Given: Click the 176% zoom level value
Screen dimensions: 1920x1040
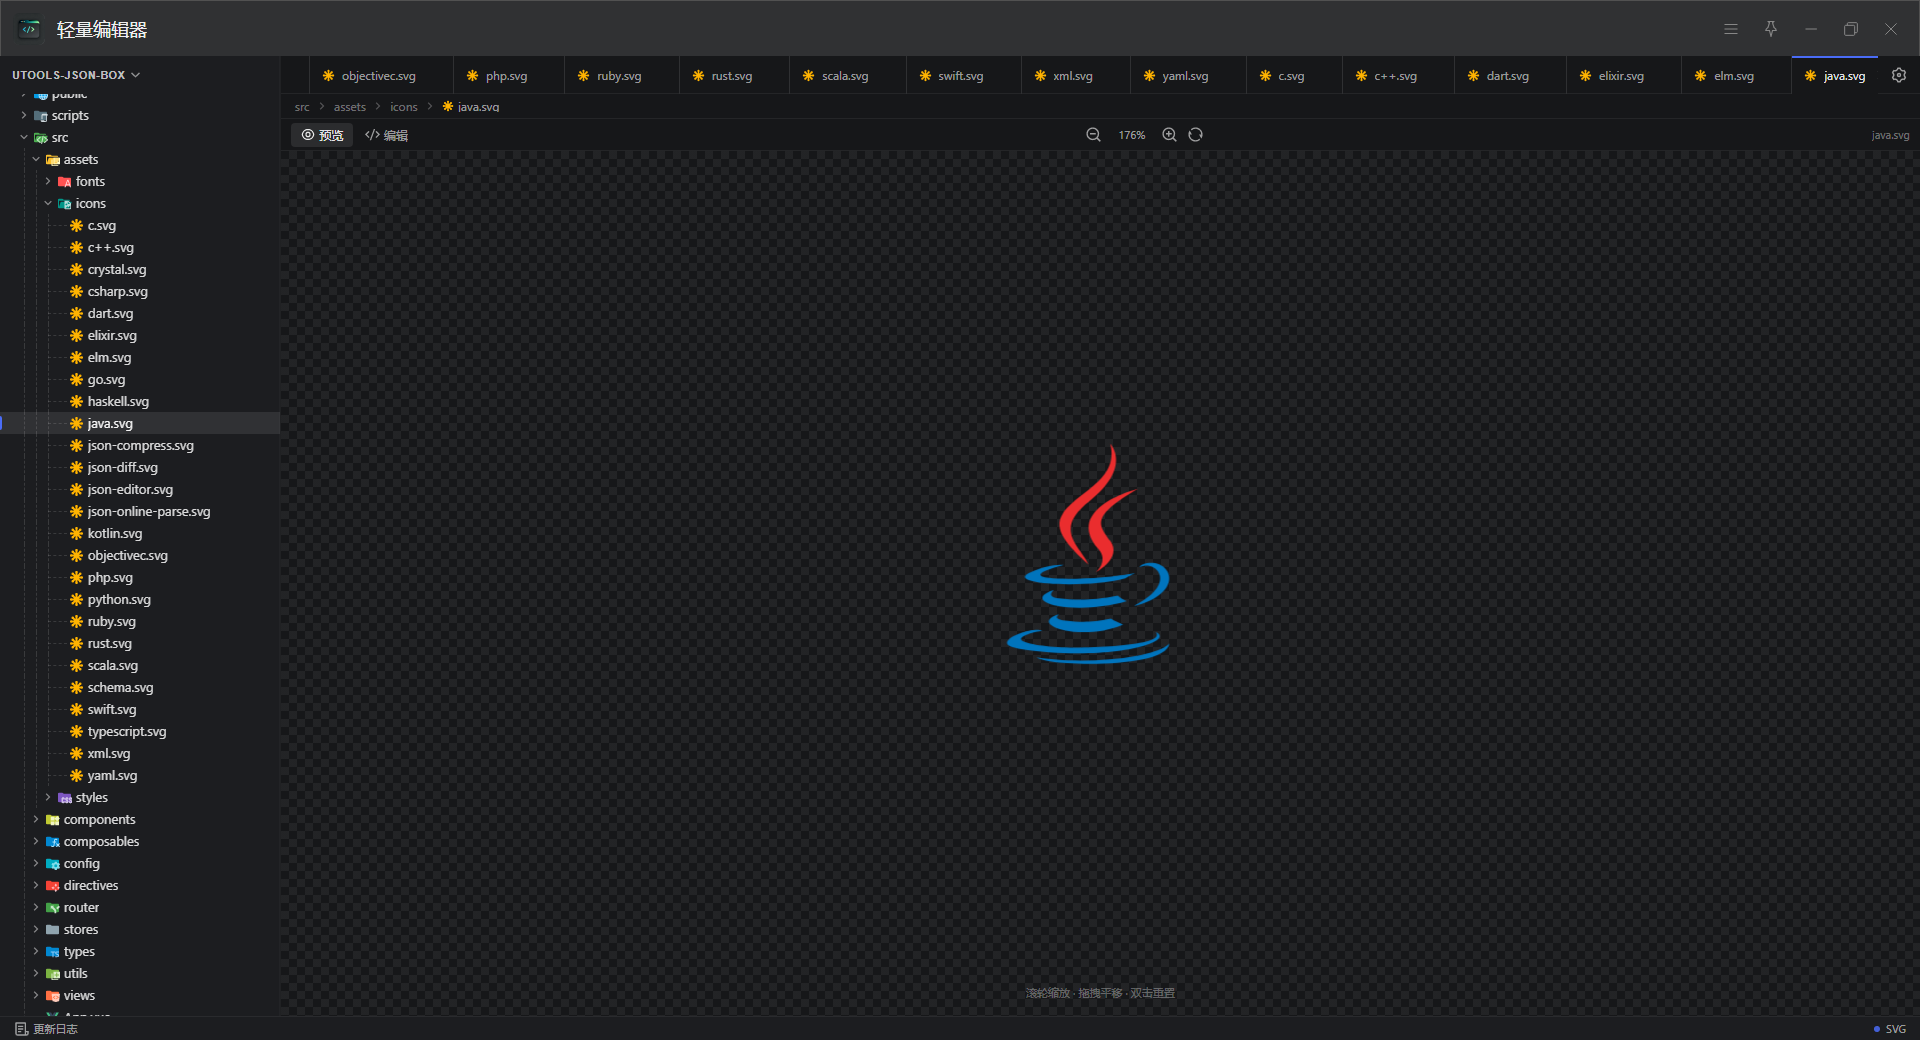Looking at the screenshot, I should pos(1132,135).
